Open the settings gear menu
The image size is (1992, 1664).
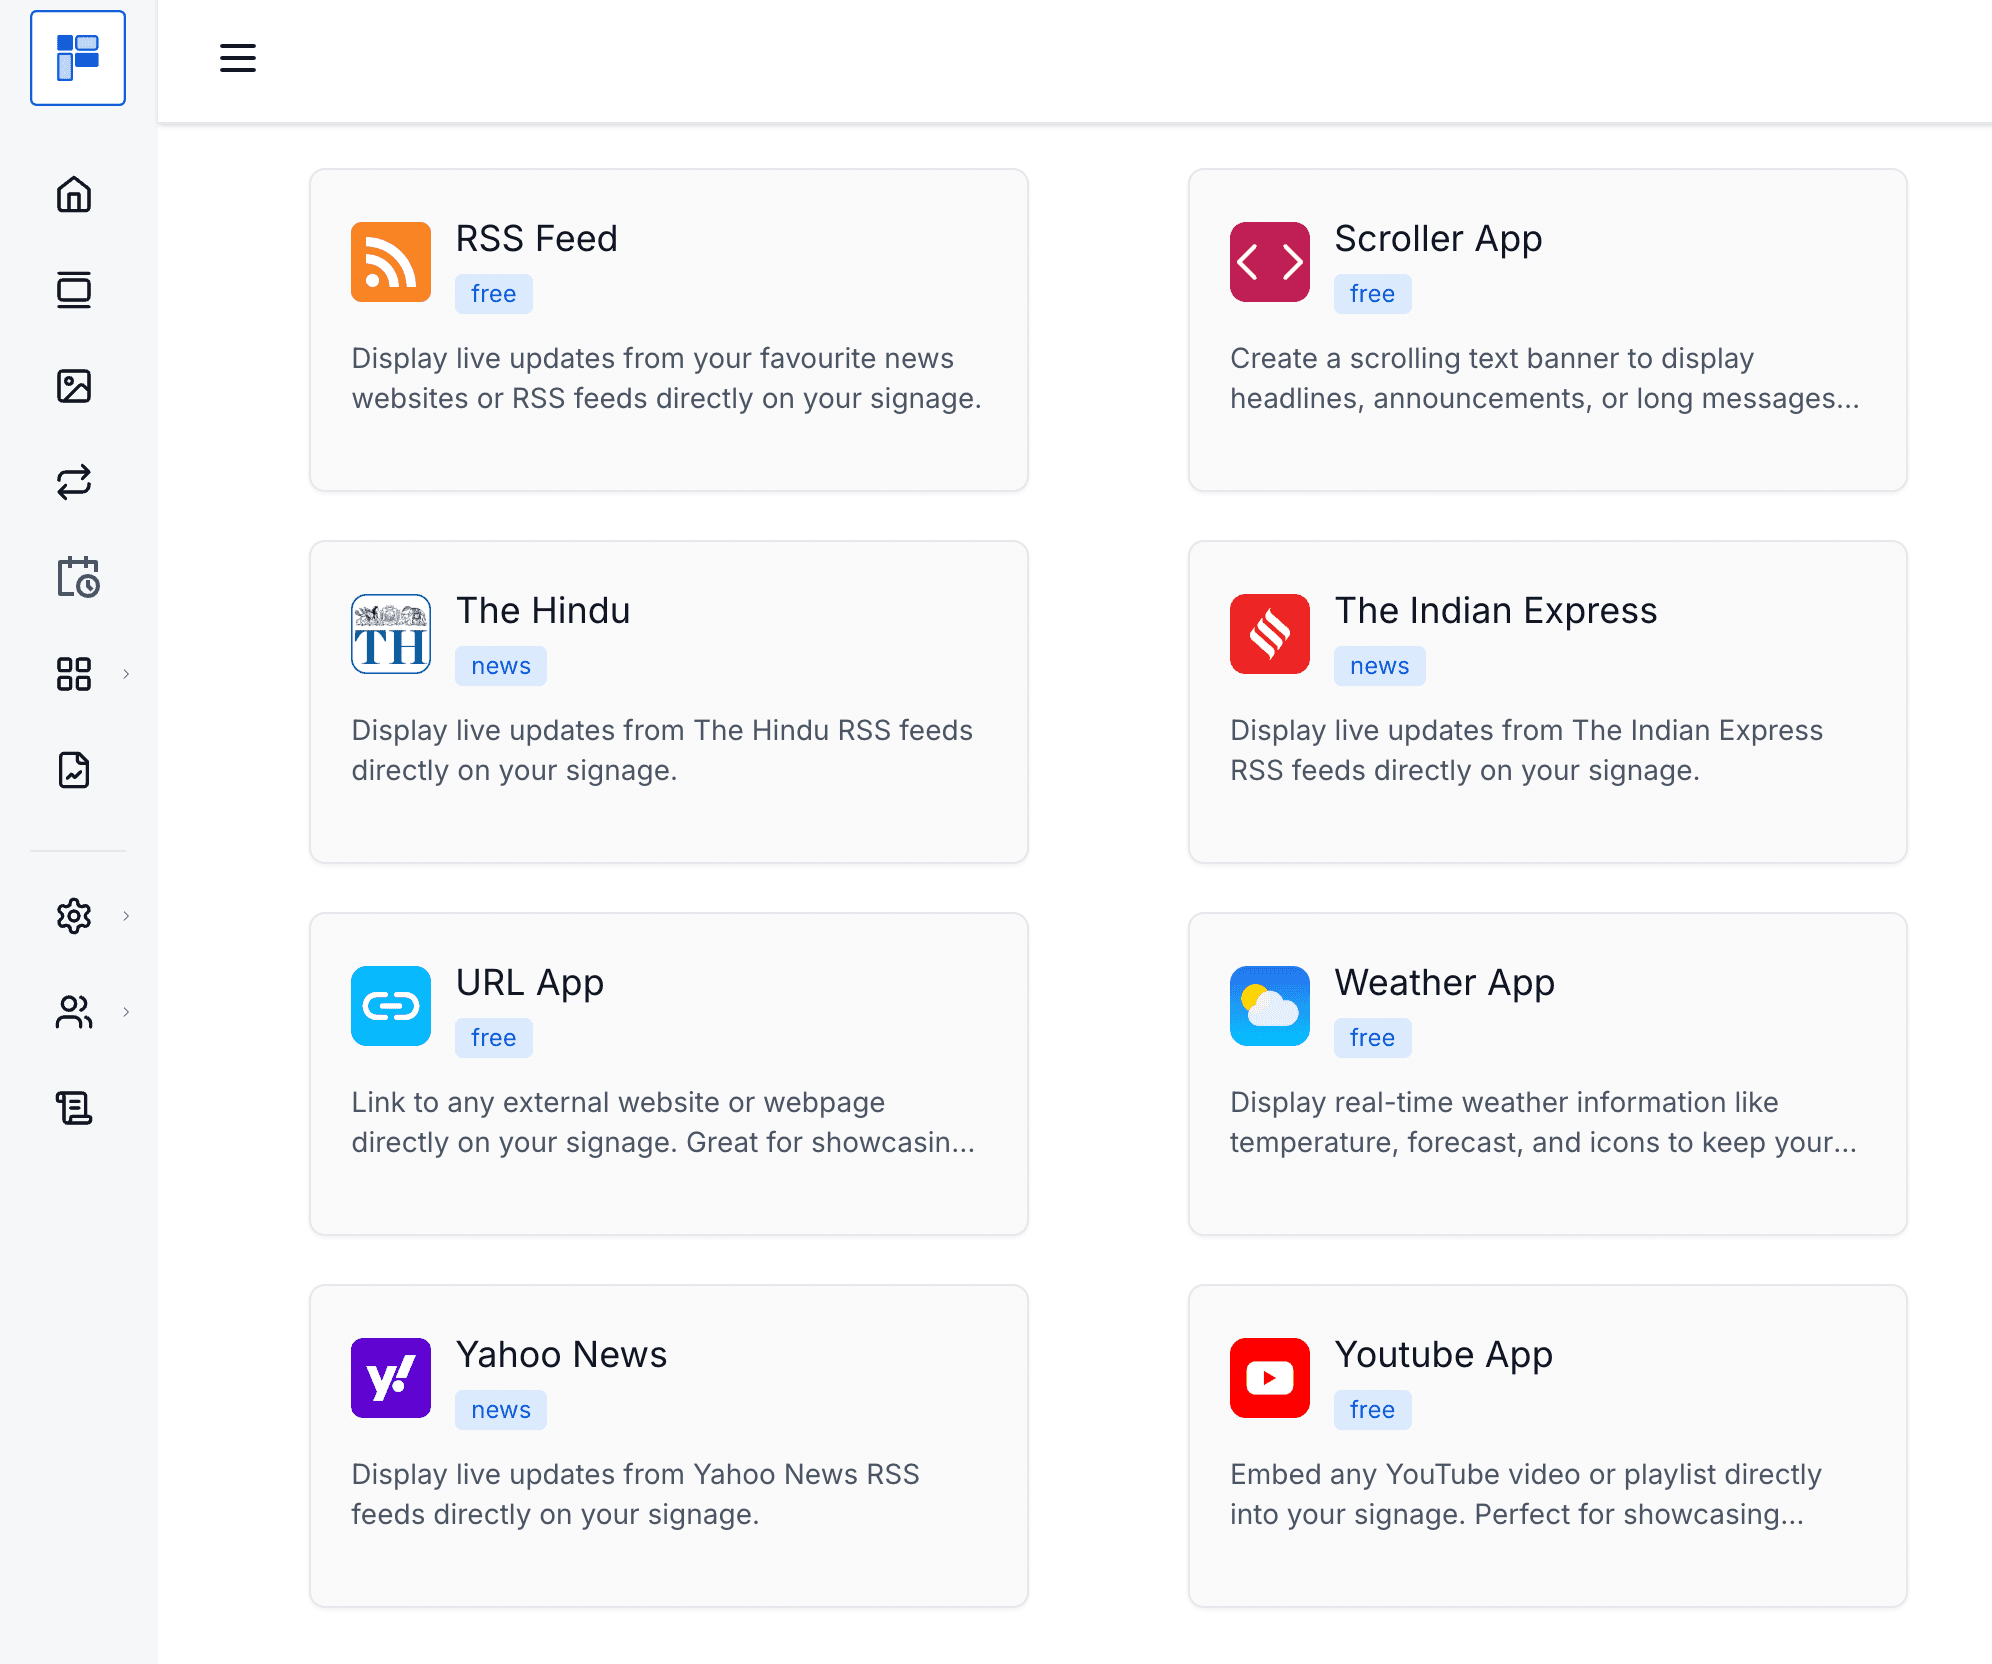pos(74,916)
